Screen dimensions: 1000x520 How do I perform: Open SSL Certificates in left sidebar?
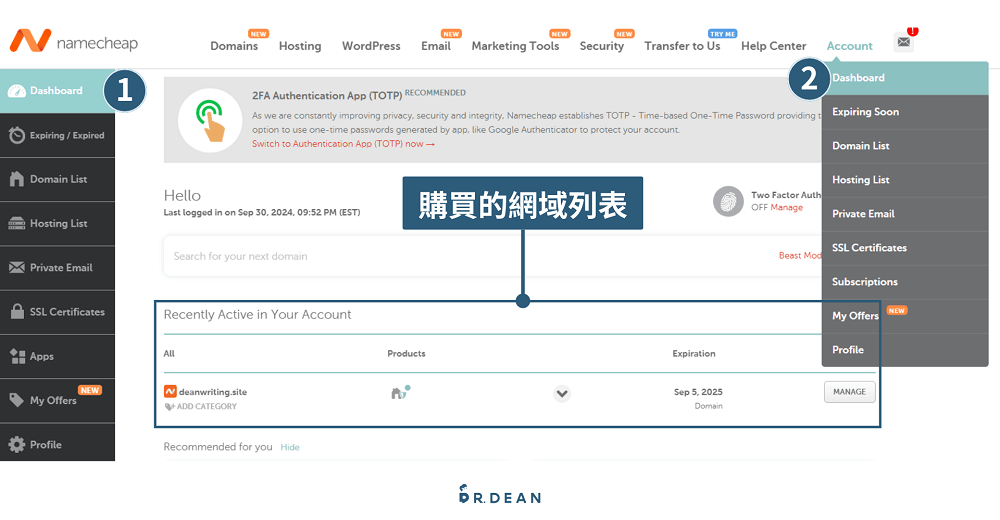click(x=57, y=312)
